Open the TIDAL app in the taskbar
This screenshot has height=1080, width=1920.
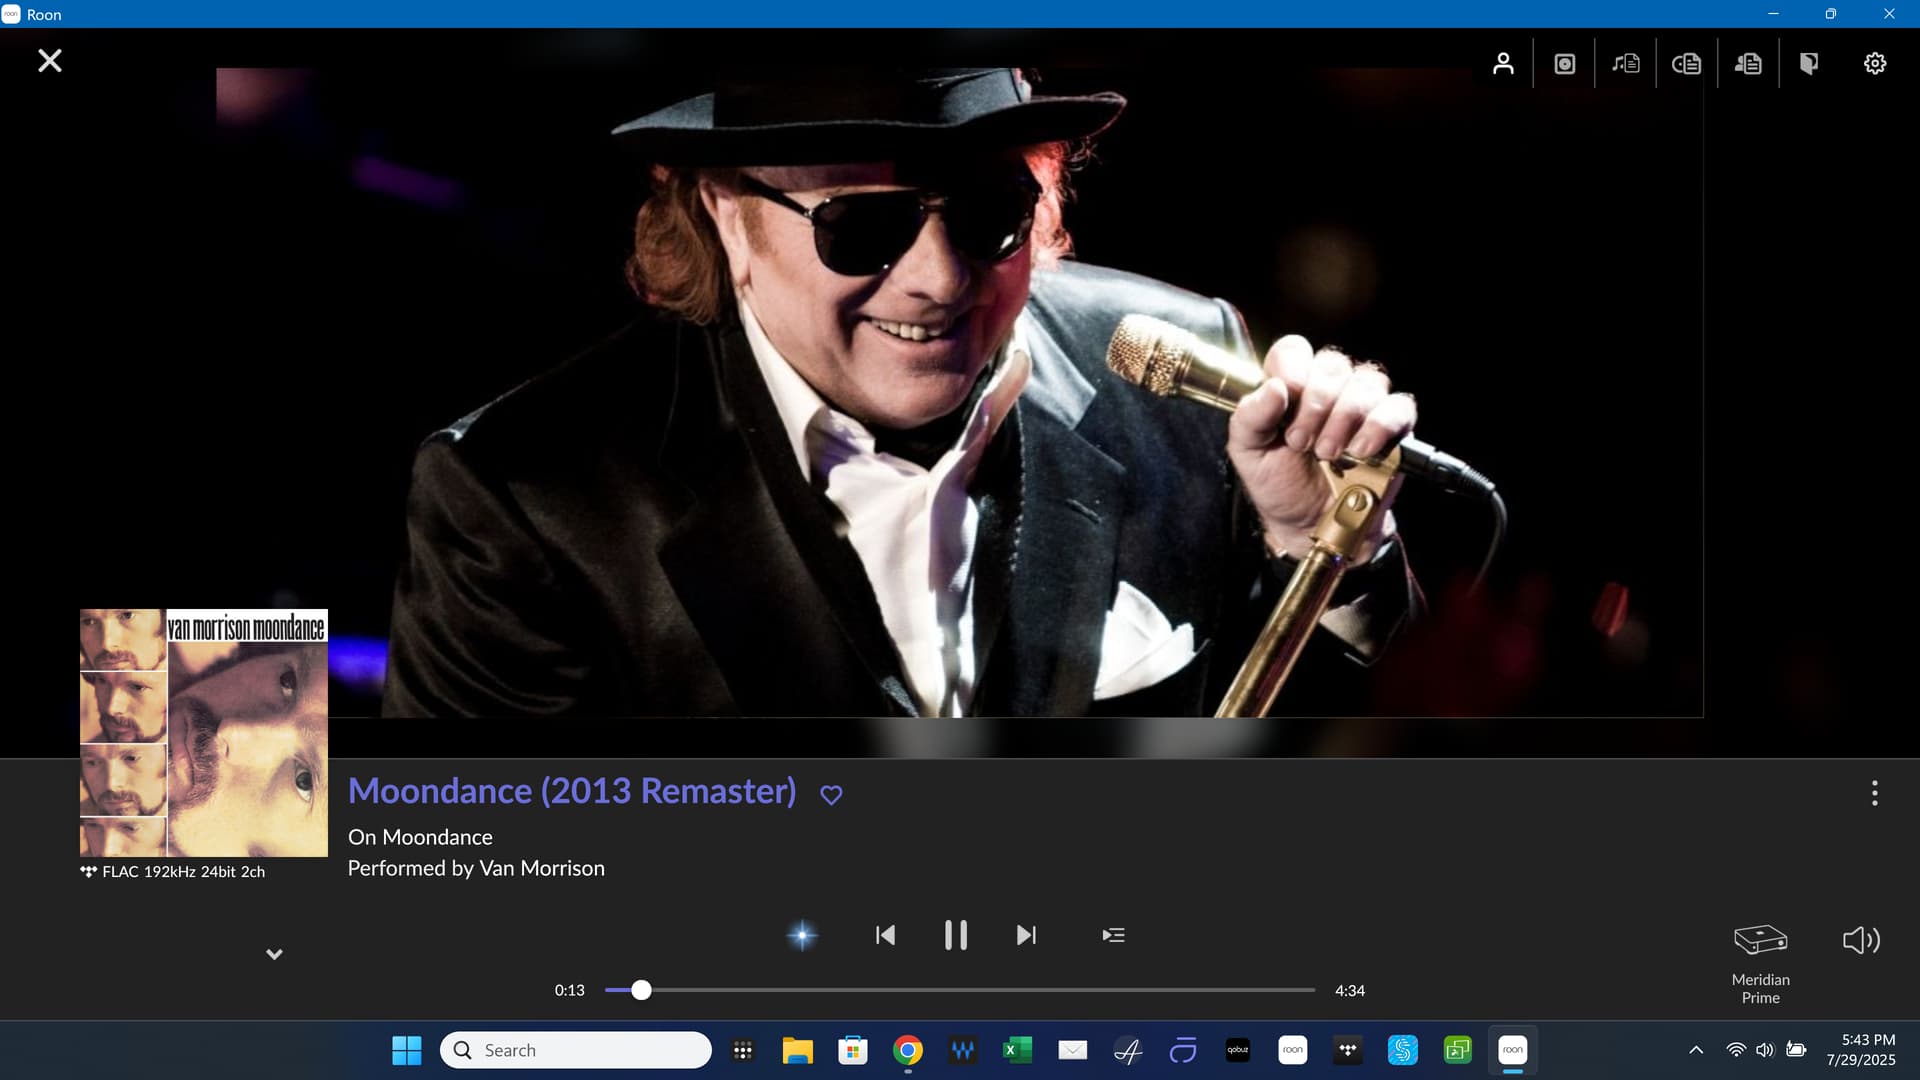pos(1348,1050)
